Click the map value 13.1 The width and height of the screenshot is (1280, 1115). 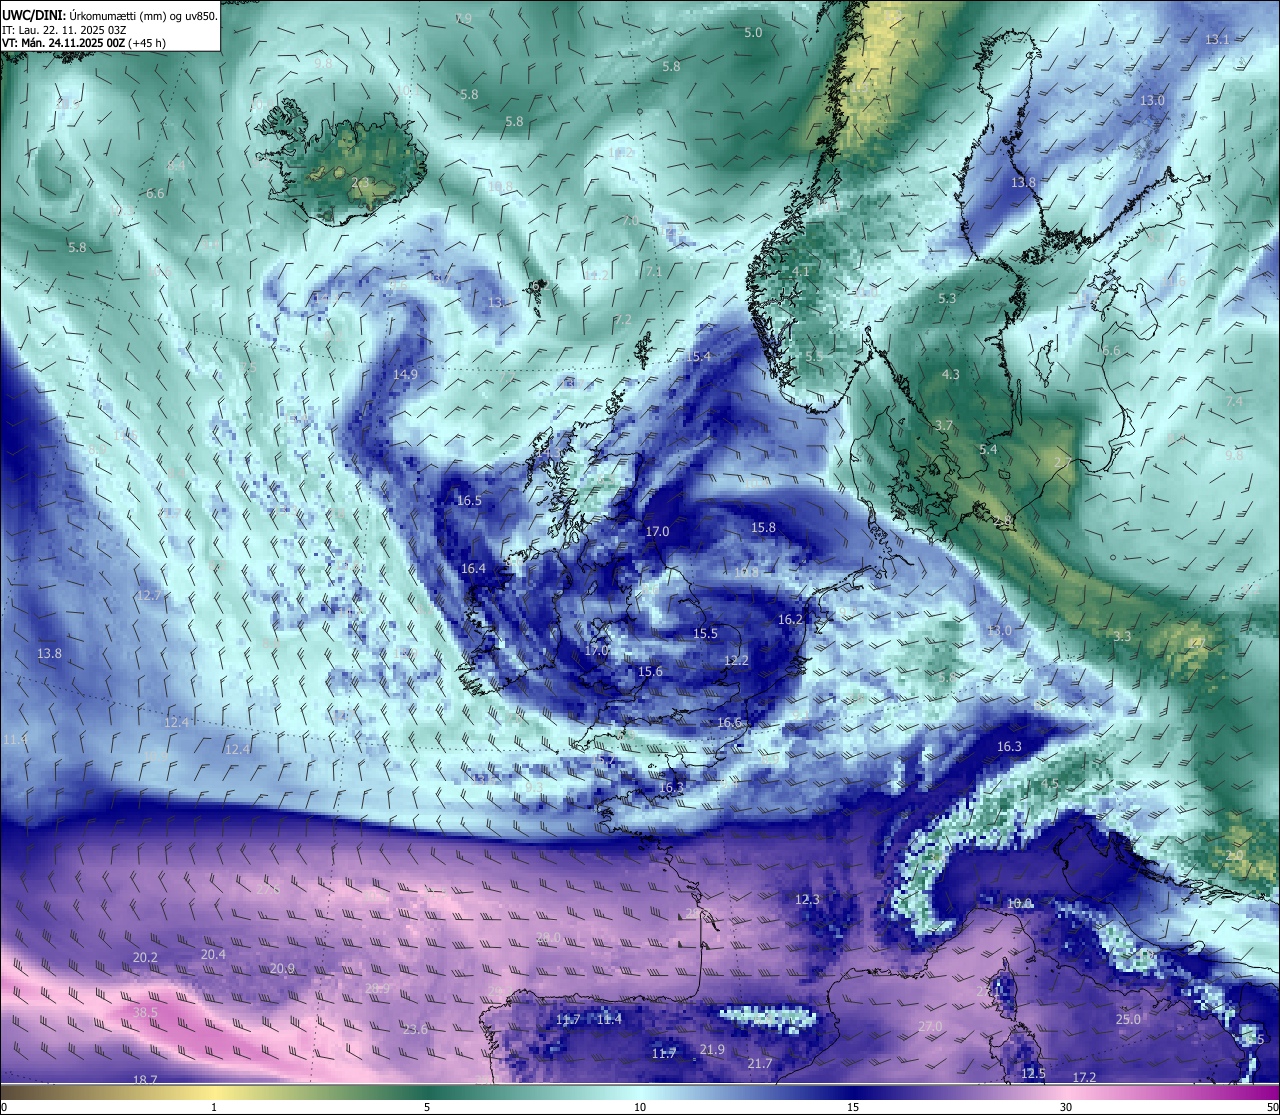point(1217,39)
